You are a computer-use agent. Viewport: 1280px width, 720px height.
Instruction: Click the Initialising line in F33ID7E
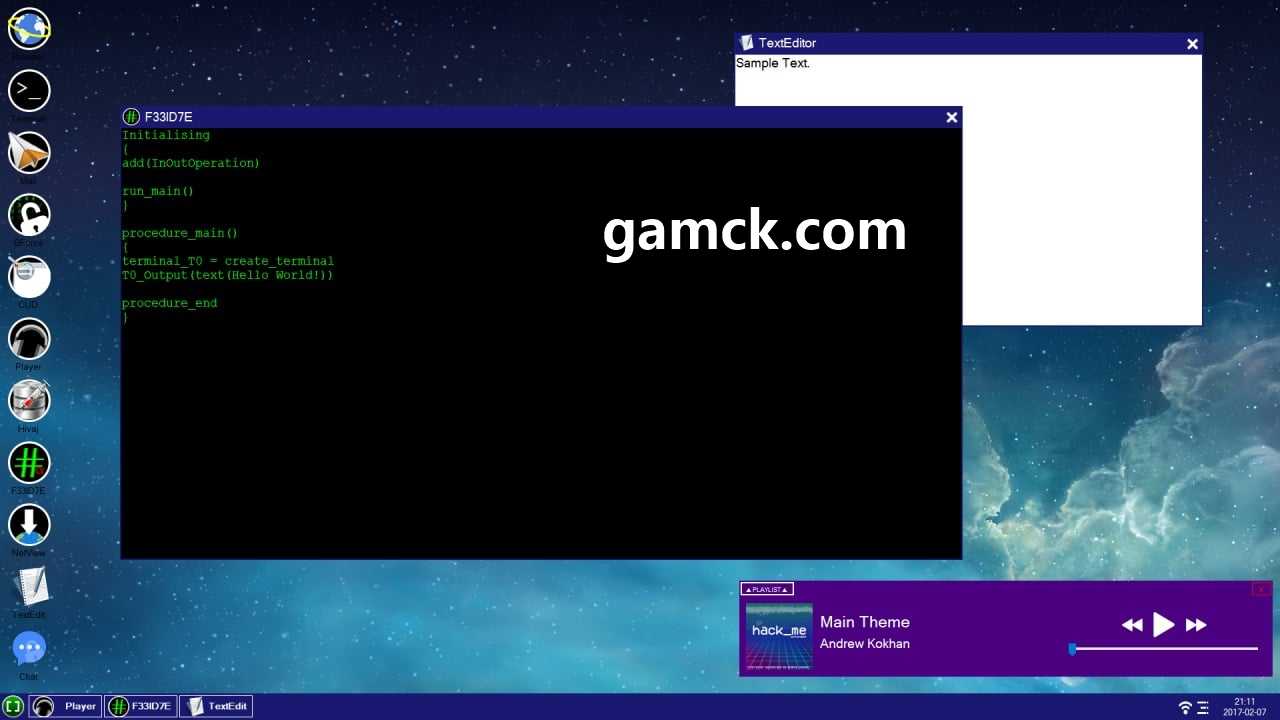[x=166, y=135]
